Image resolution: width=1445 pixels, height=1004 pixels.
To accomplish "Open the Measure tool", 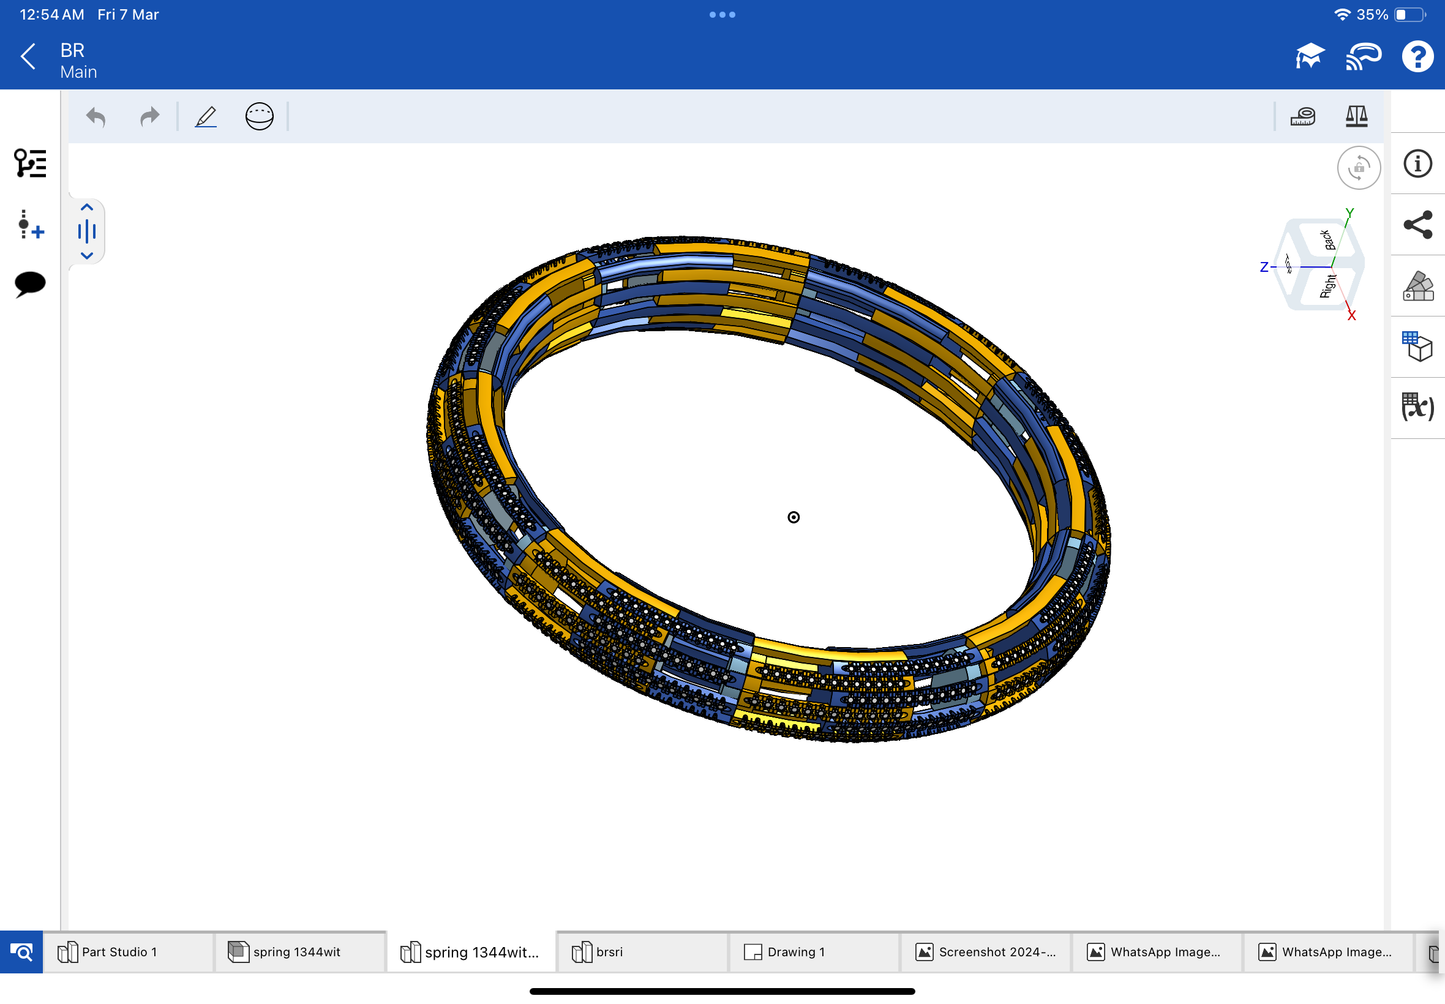I will [1303, 117].
